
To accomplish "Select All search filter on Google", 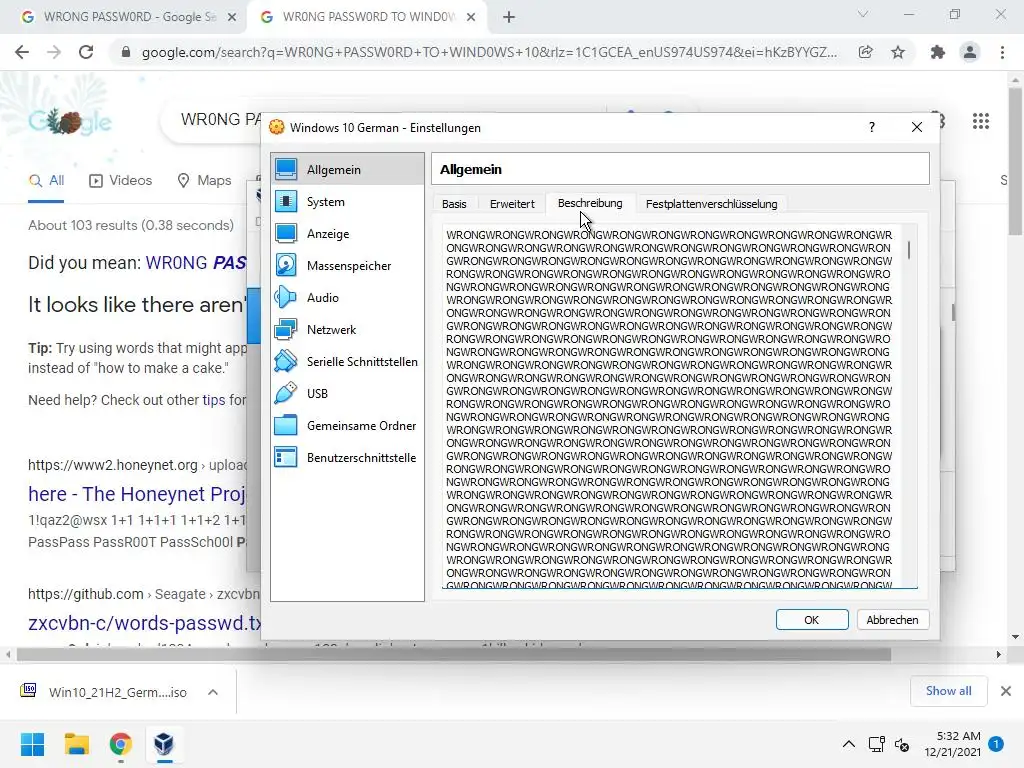I will click(x=46, y=180).
